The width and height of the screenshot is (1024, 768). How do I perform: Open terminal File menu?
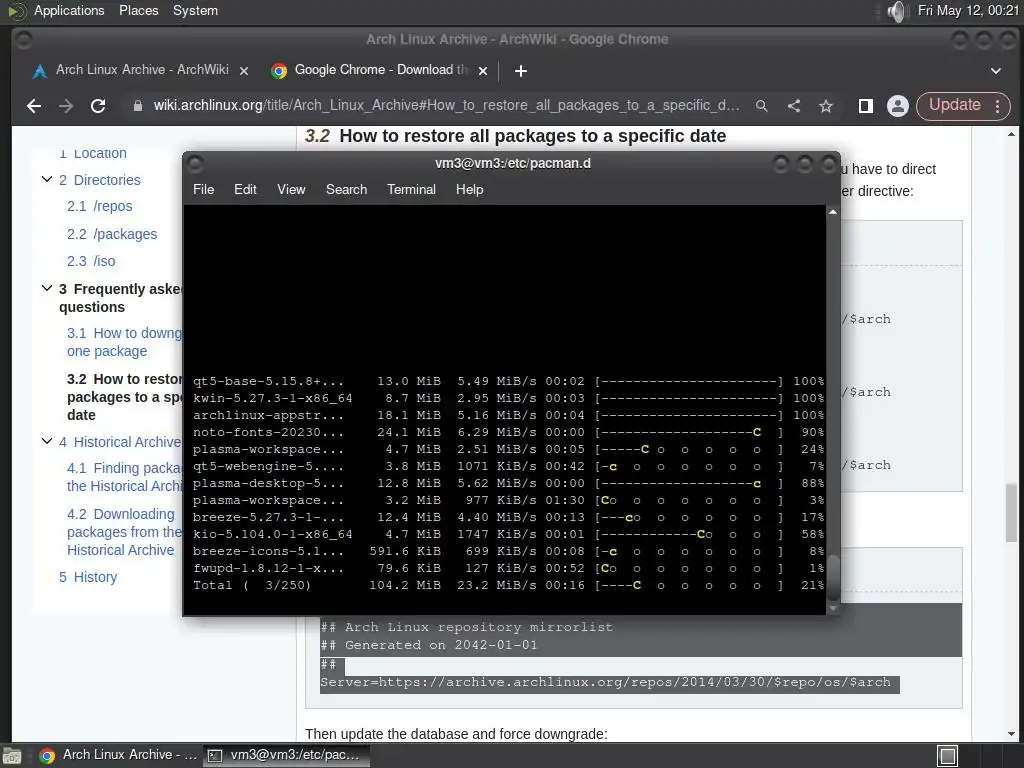(203, 189)
